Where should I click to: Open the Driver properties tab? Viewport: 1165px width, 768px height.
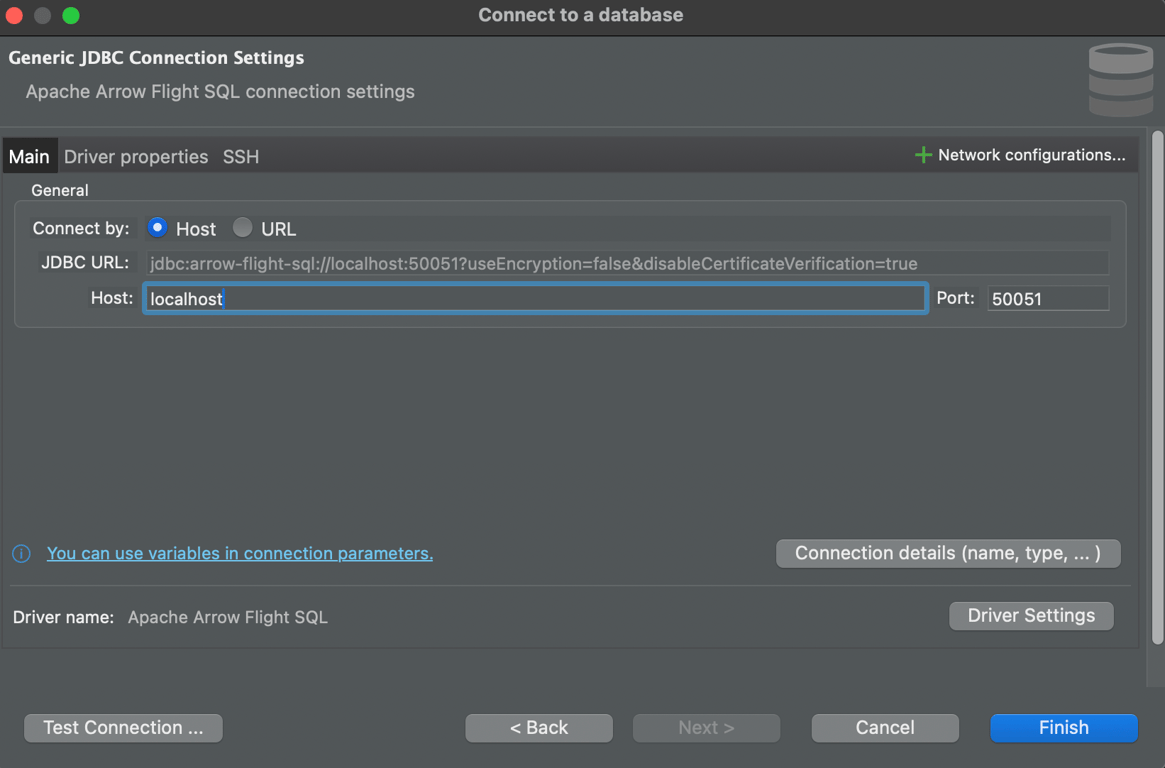(x=136, y=157)
